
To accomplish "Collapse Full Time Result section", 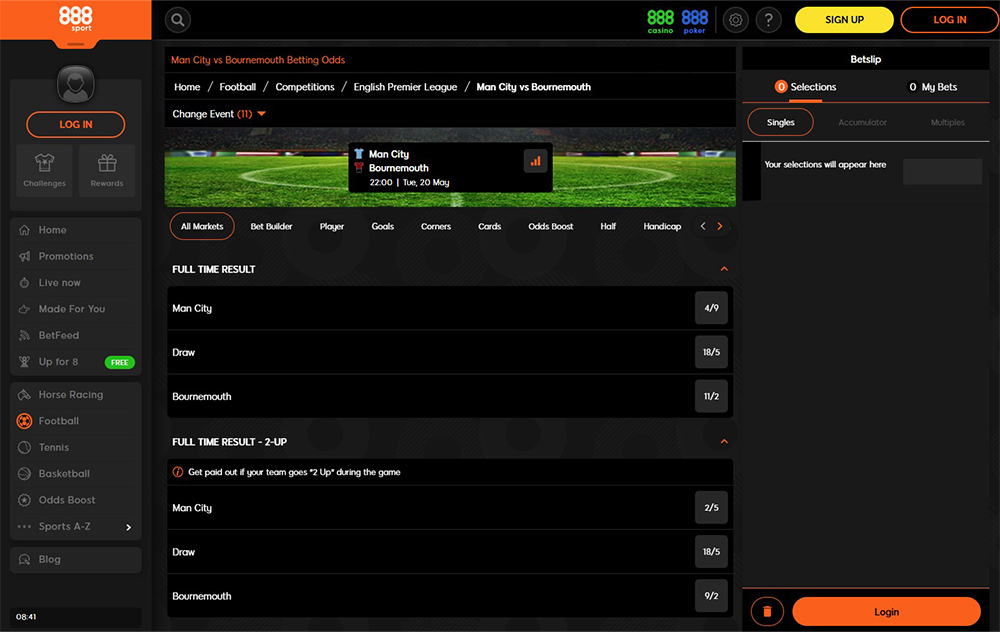I will (x=724, y=269).
